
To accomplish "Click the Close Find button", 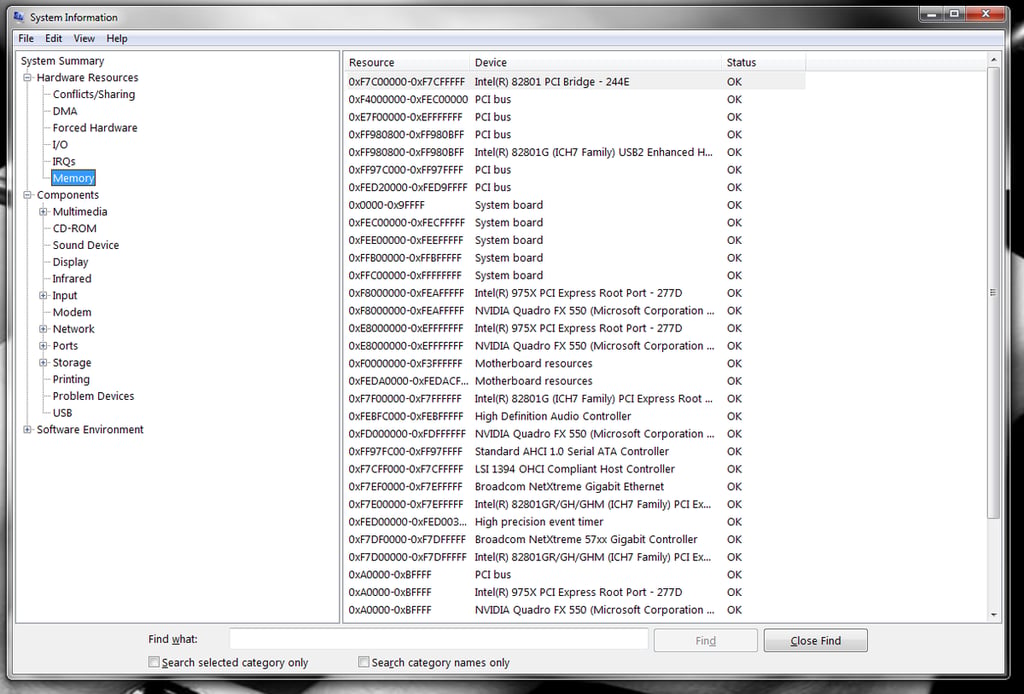I will 816,640.
